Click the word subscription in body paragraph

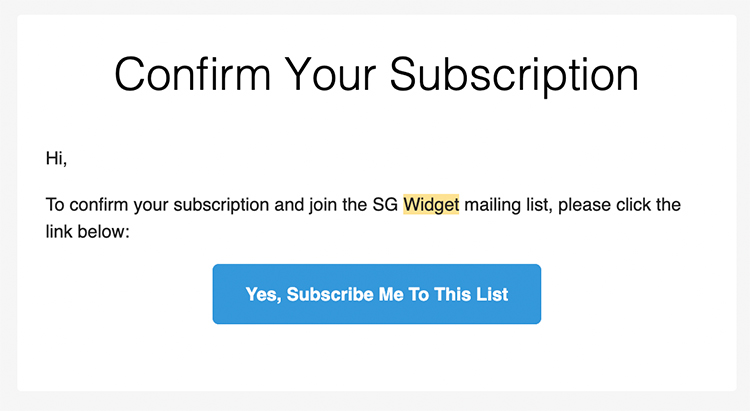[221, 205]
